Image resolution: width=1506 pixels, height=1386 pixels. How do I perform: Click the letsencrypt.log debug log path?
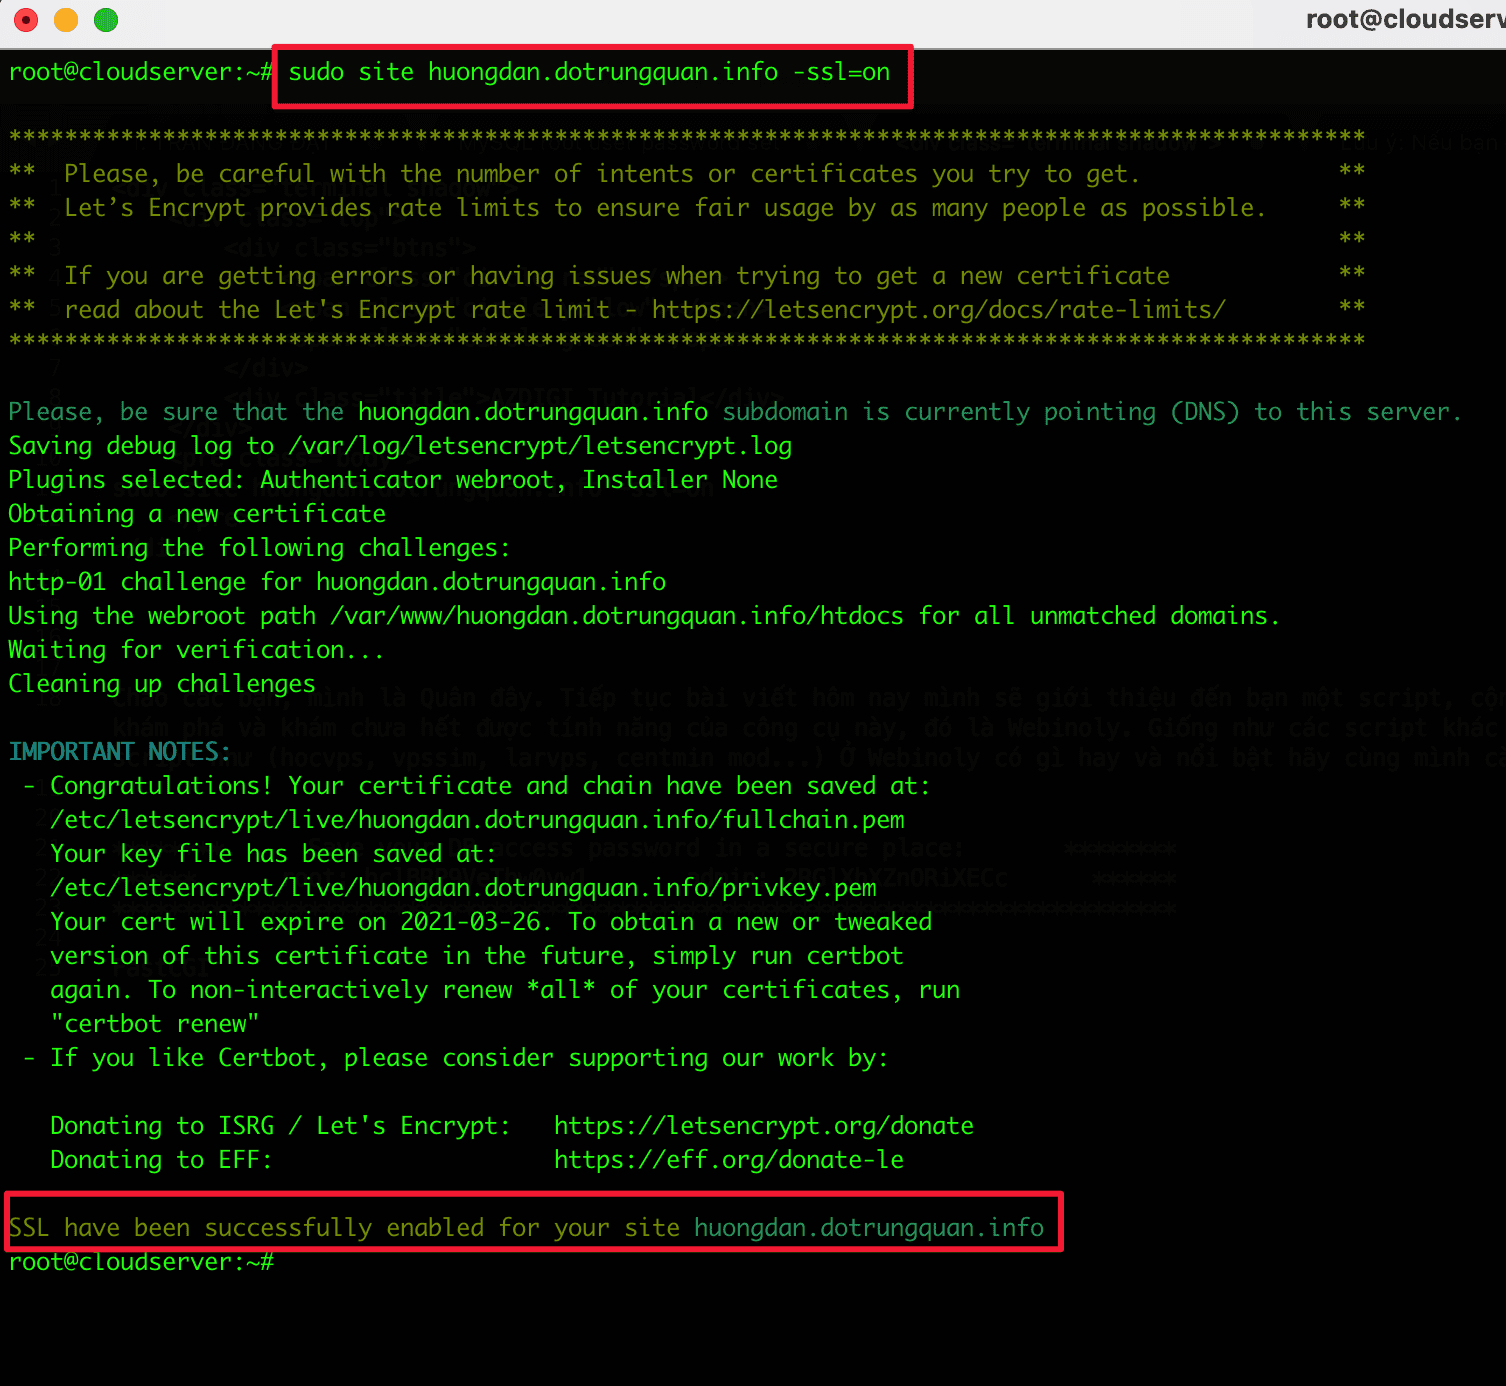click(540, 446)
